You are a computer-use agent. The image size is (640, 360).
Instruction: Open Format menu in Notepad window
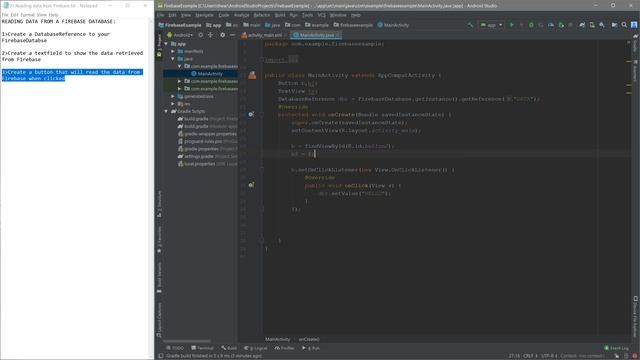coord(27,15)
